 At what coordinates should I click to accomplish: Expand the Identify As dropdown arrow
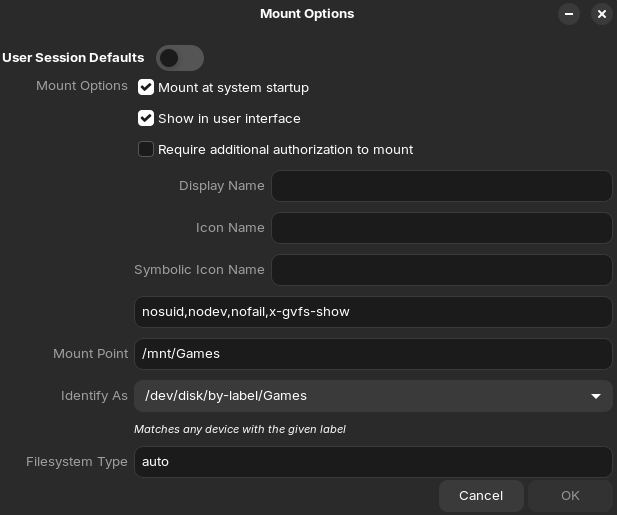[596, 396]
